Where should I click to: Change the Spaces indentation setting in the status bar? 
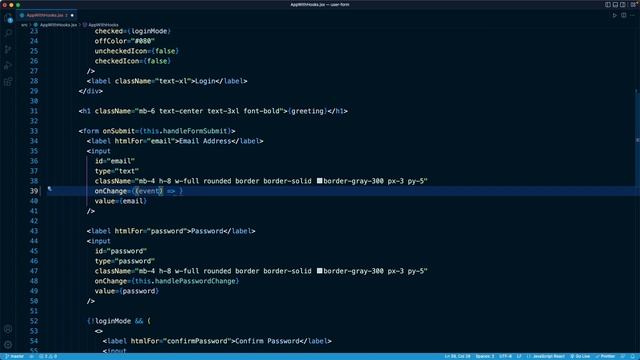(x=484, y=356)
